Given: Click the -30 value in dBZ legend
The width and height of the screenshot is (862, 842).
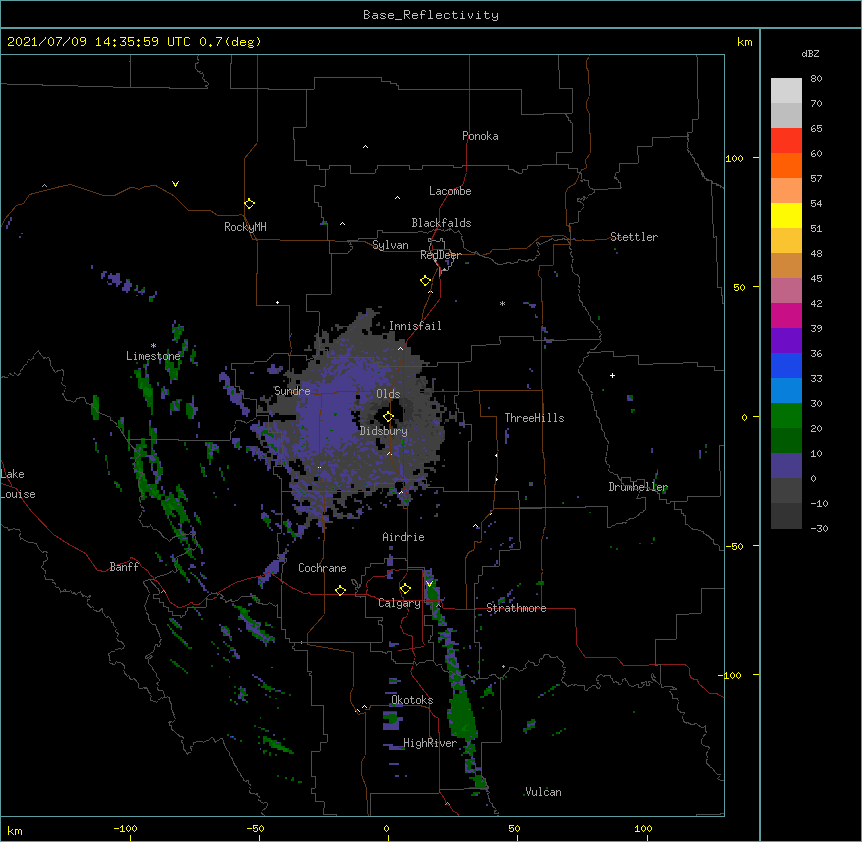Looking at the screenshot, I should click(x=819, y=528).
